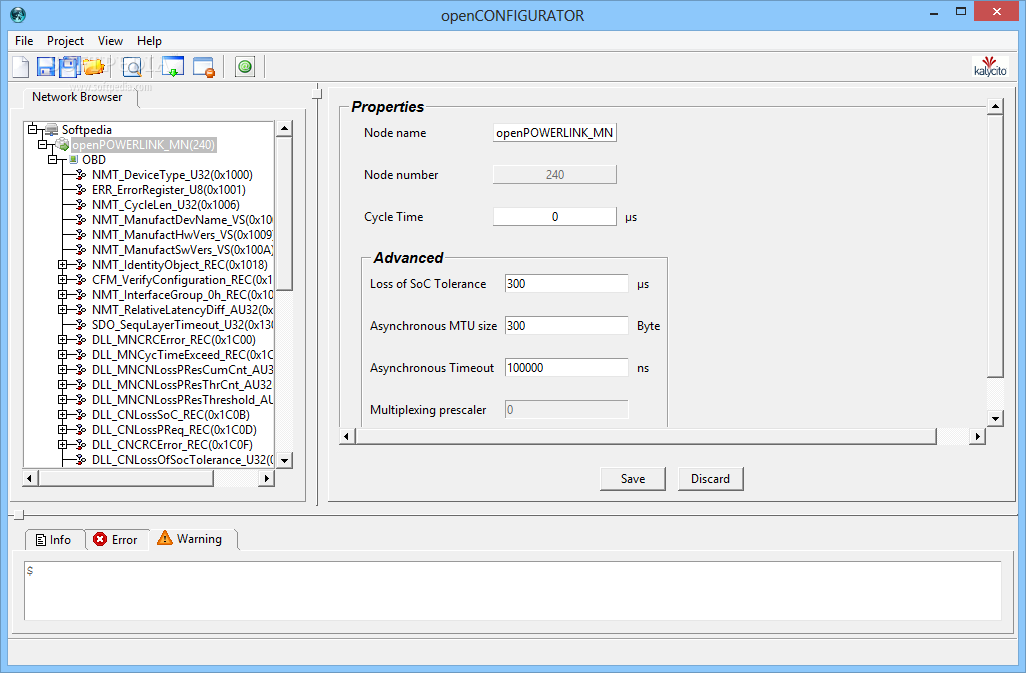Click tree horizontal scrollbar right arrow

[266, 479]
